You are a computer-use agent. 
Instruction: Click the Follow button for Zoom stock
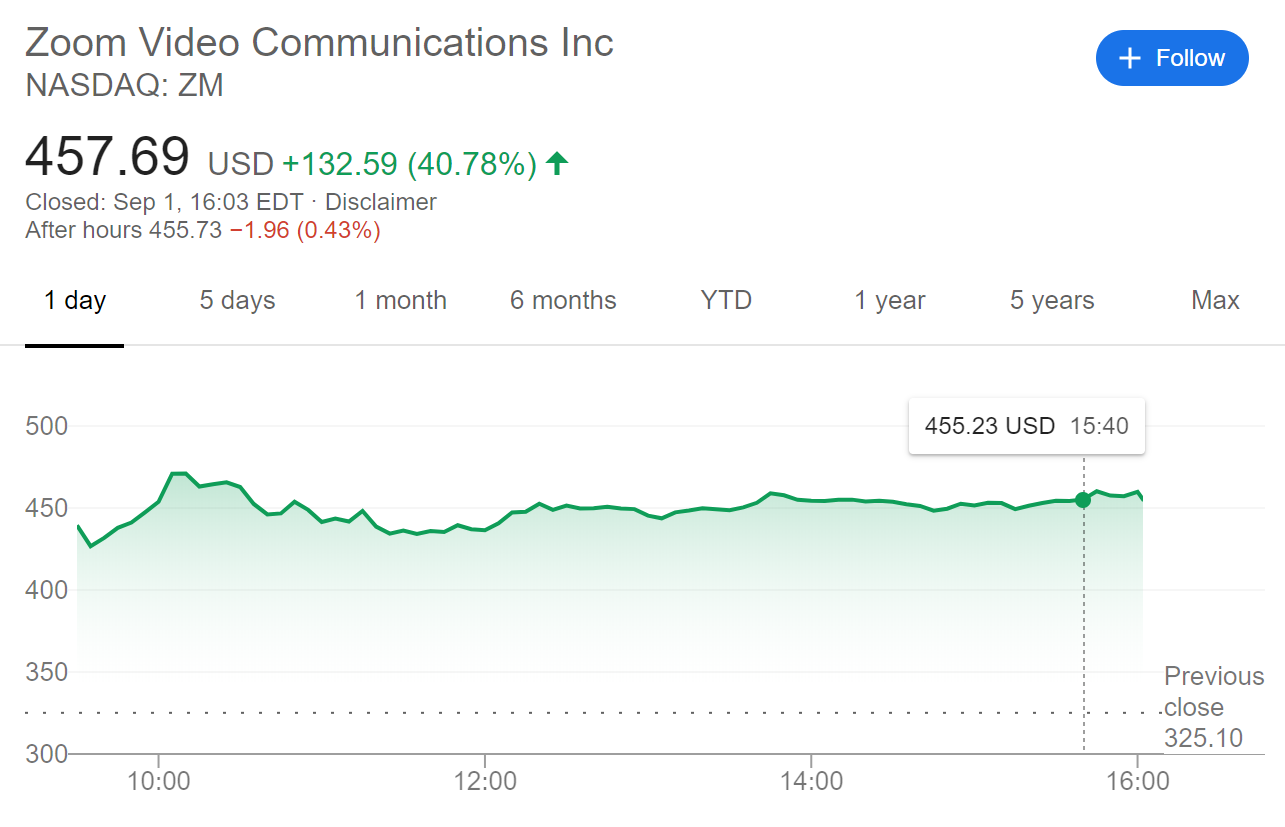[1172, 58]
